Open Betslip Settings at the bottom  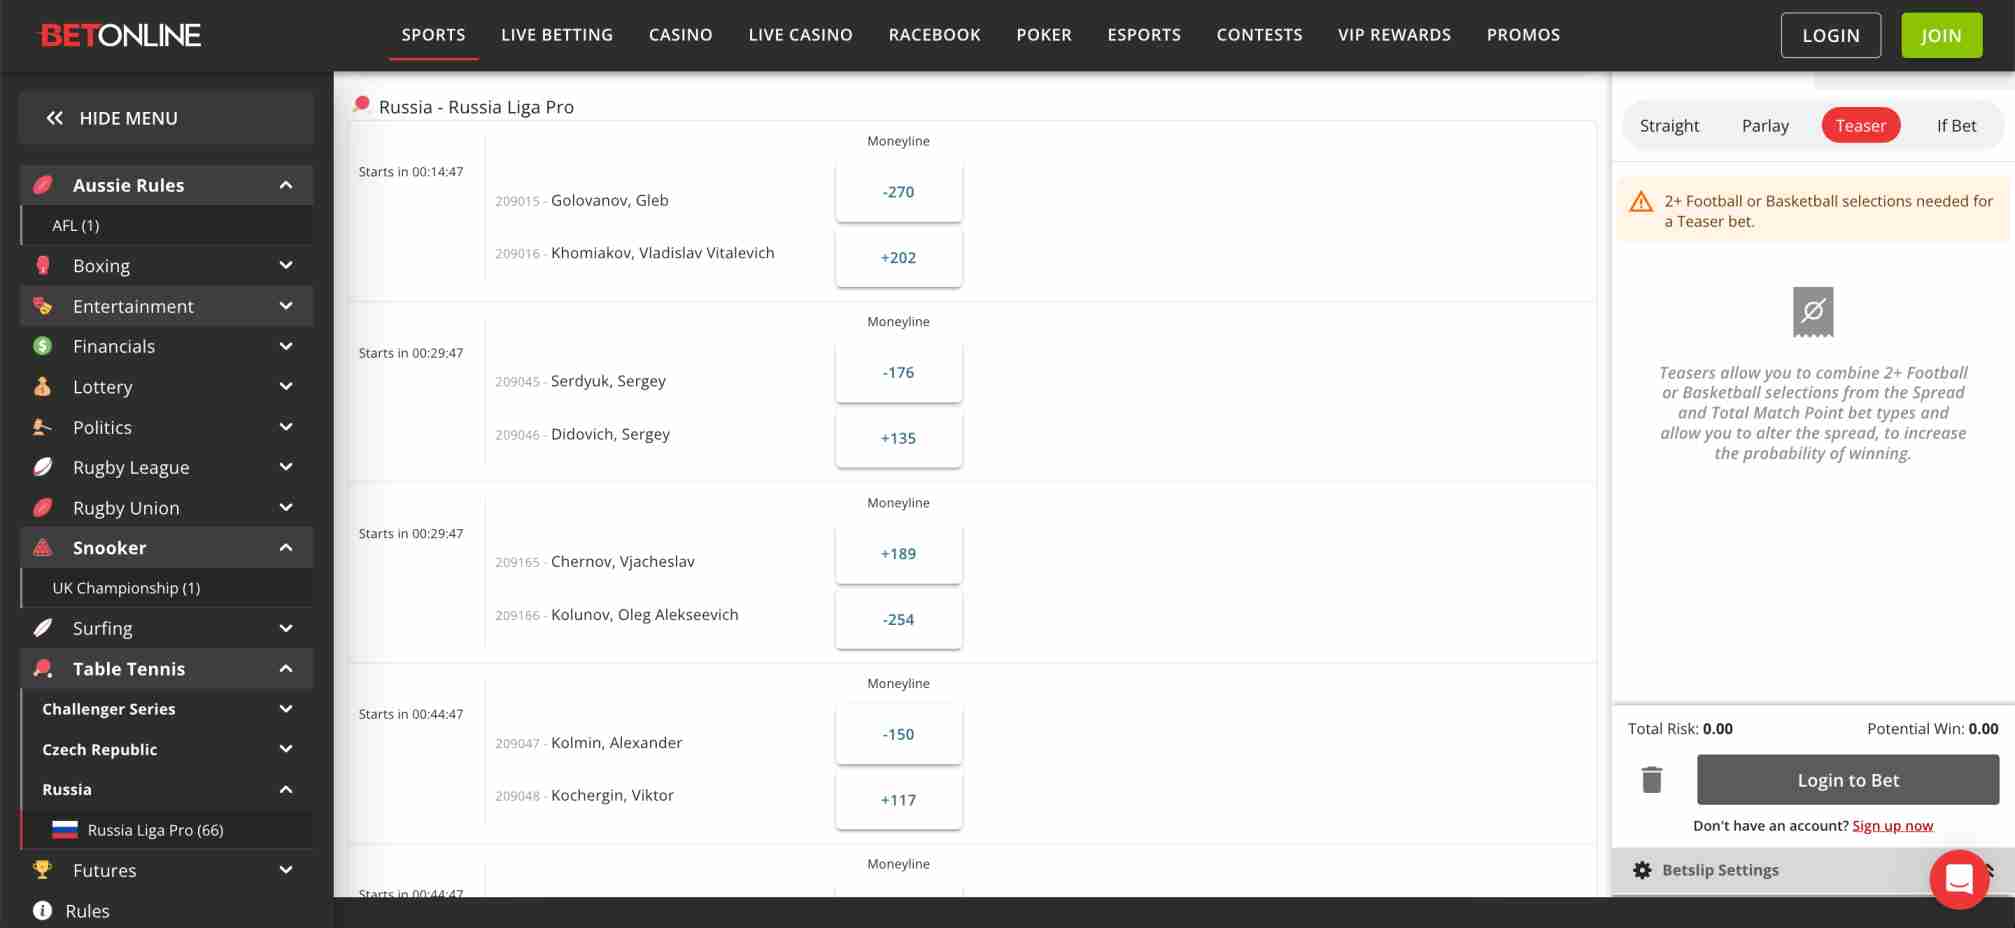pyautogui.click(x=1720, y=869)
